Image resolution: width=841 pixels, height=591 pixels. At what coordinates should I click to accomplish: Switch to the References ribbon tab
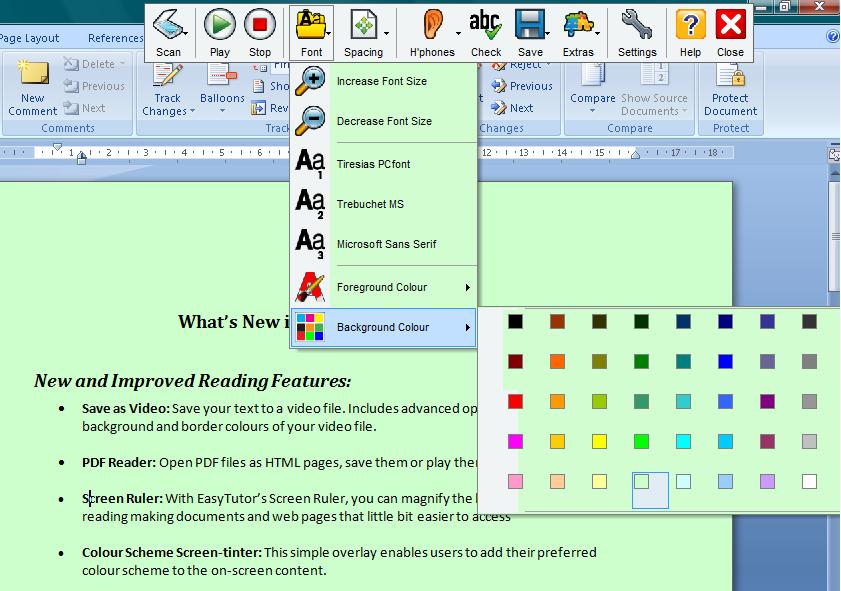(x=115, y=38)
